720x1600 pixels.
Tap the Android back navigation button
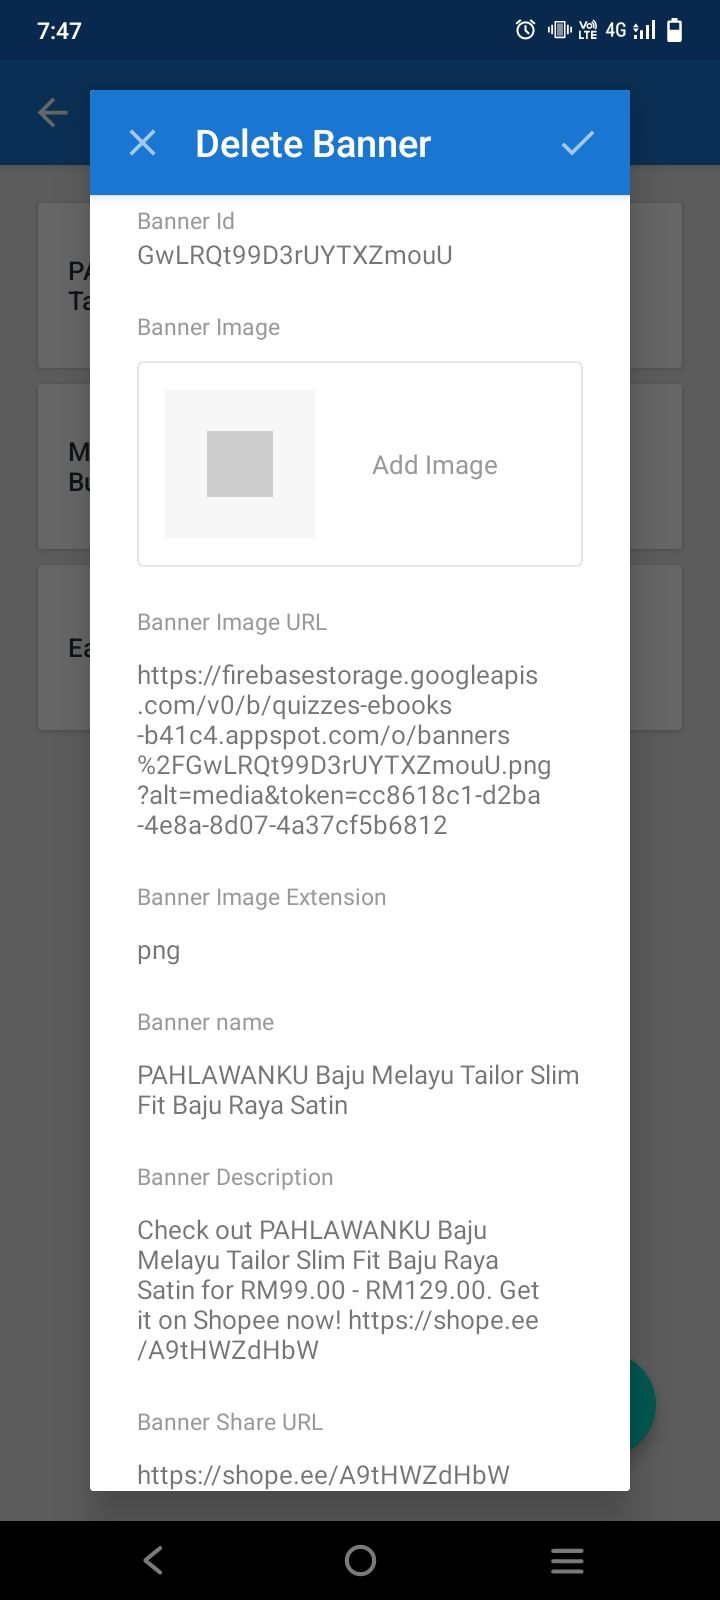point(153,1560)
